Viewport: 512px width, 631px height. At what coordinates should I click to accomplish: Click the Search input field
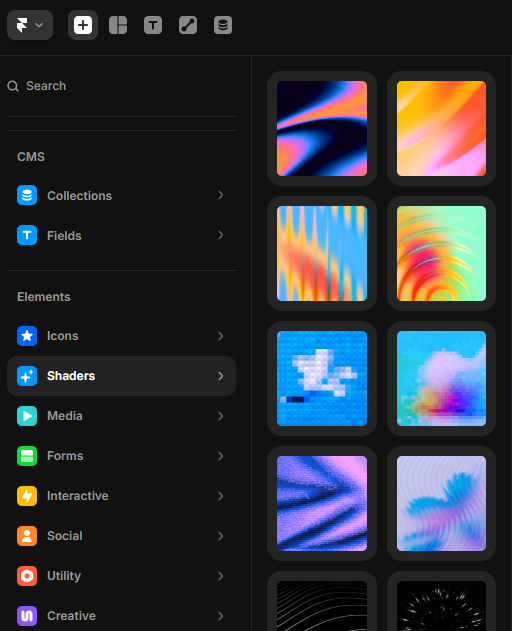pos(121,86)
